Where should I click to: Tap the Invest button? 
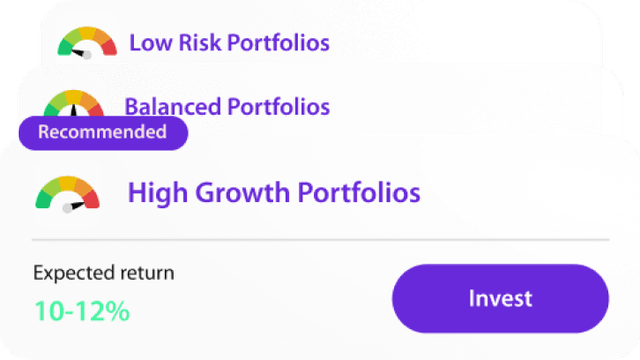500,298
